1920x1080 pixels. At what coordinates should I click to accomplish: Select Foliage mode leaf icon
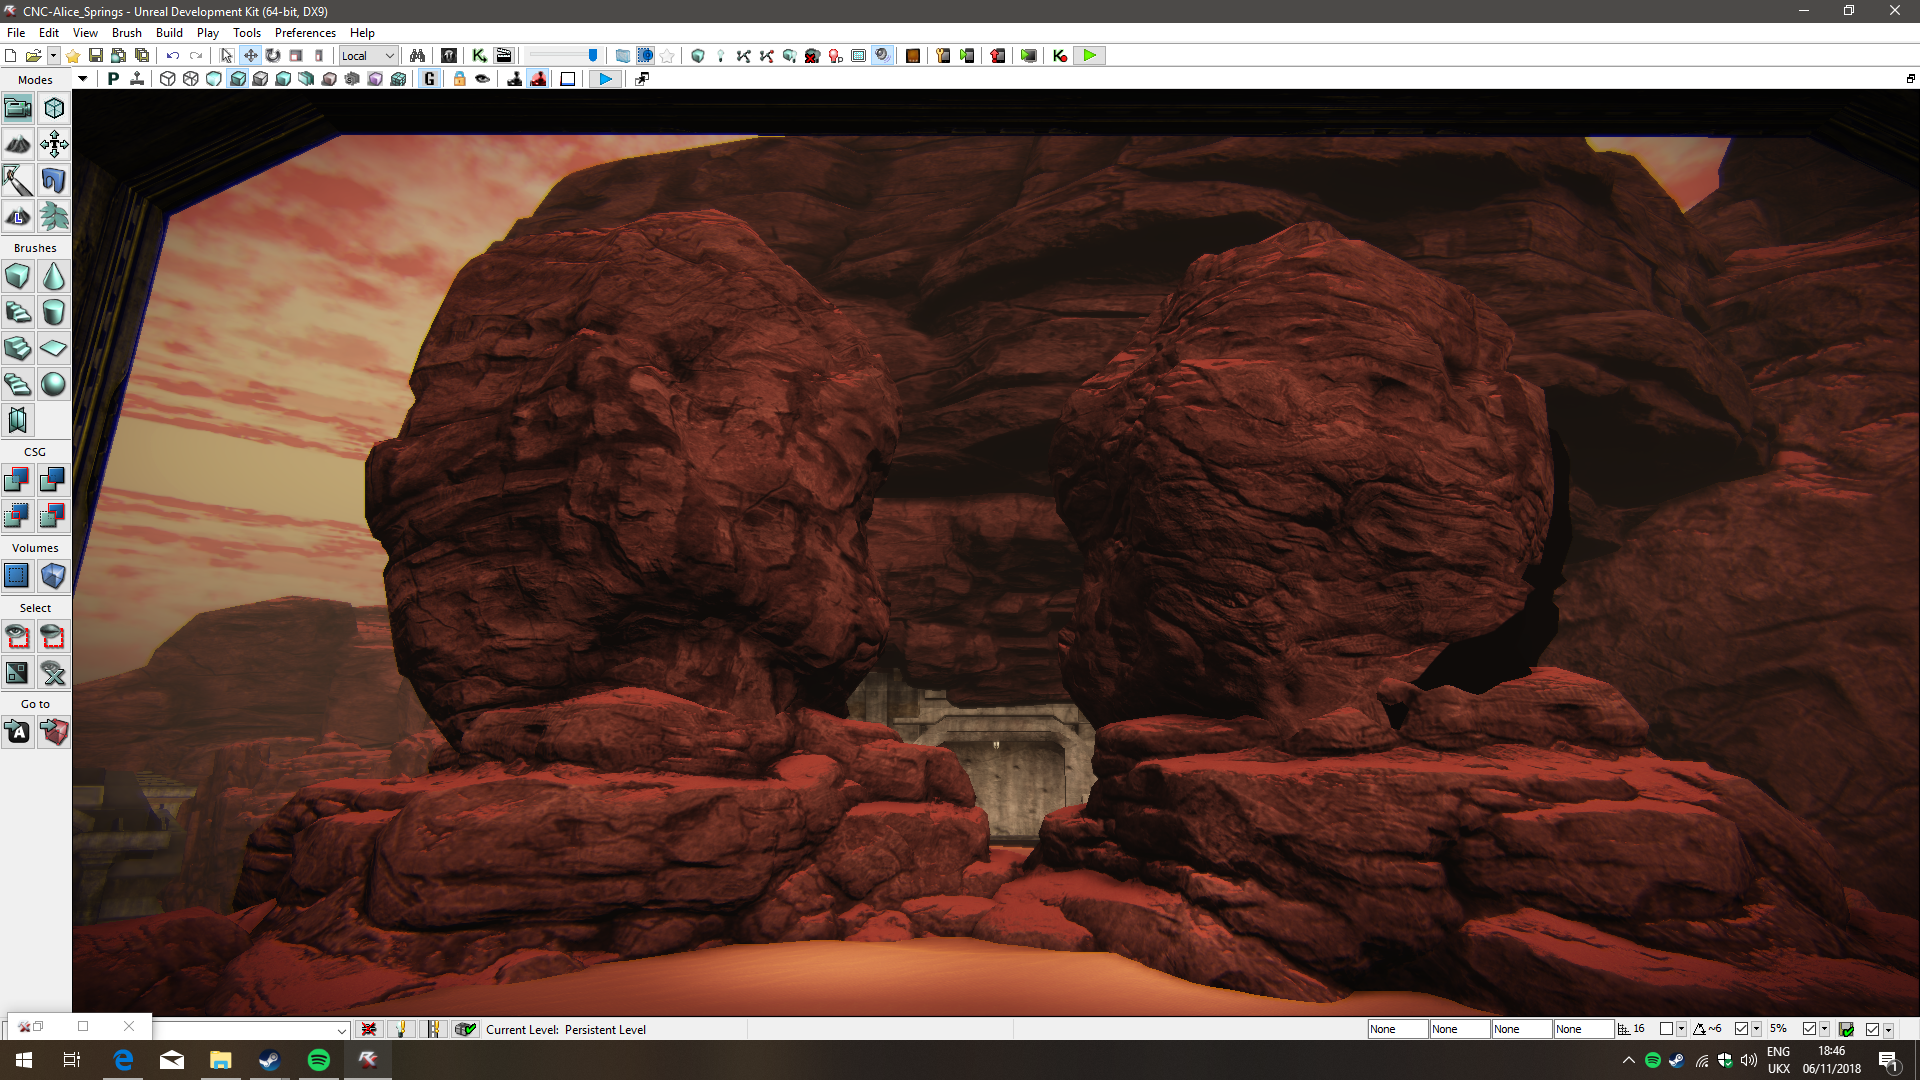pos(54,216)
